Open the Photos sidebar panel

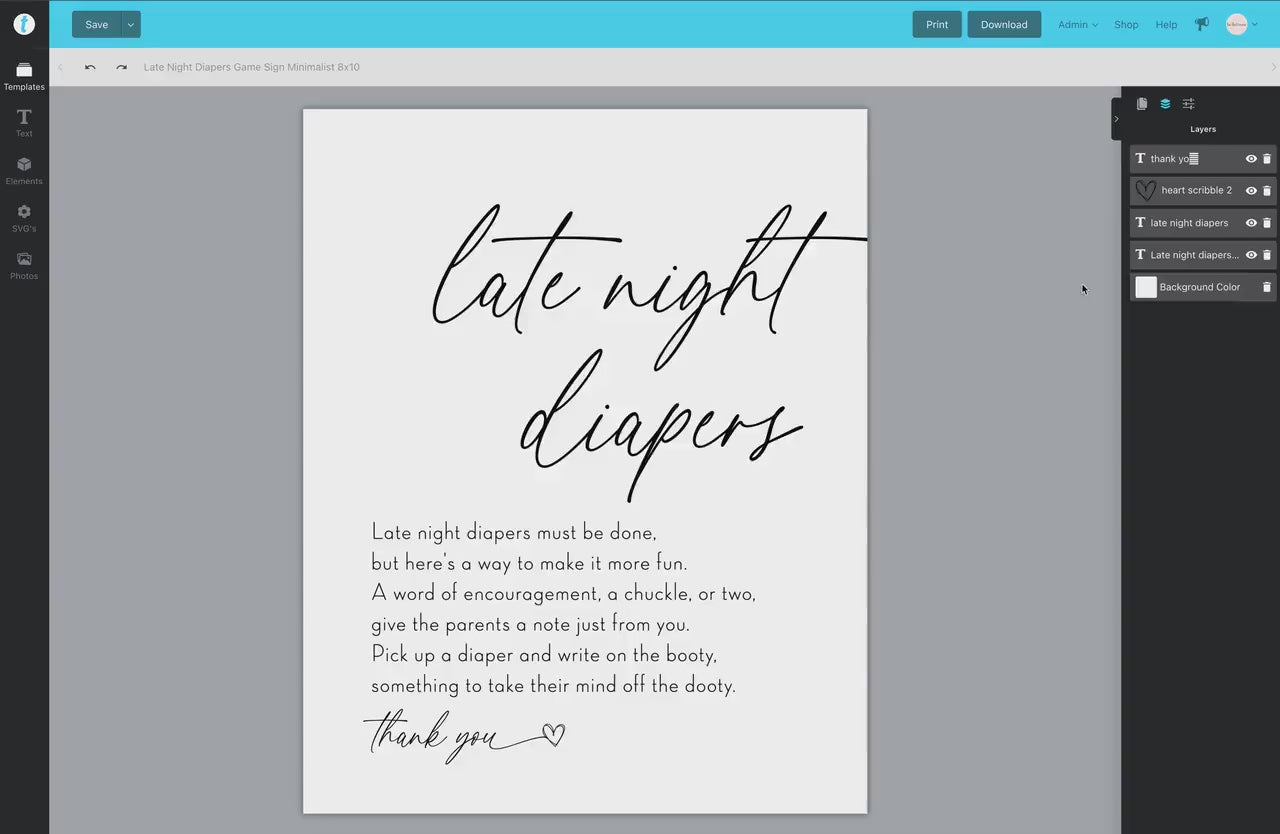point(24,266)
